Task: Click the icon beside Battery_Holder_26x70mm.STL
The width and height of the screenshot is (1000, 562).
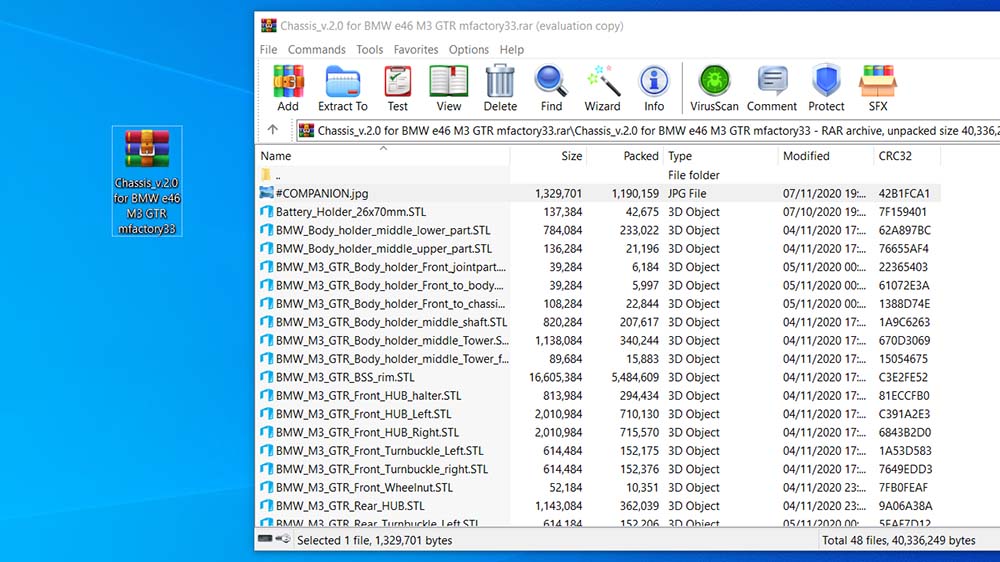Action: point(267,211)
